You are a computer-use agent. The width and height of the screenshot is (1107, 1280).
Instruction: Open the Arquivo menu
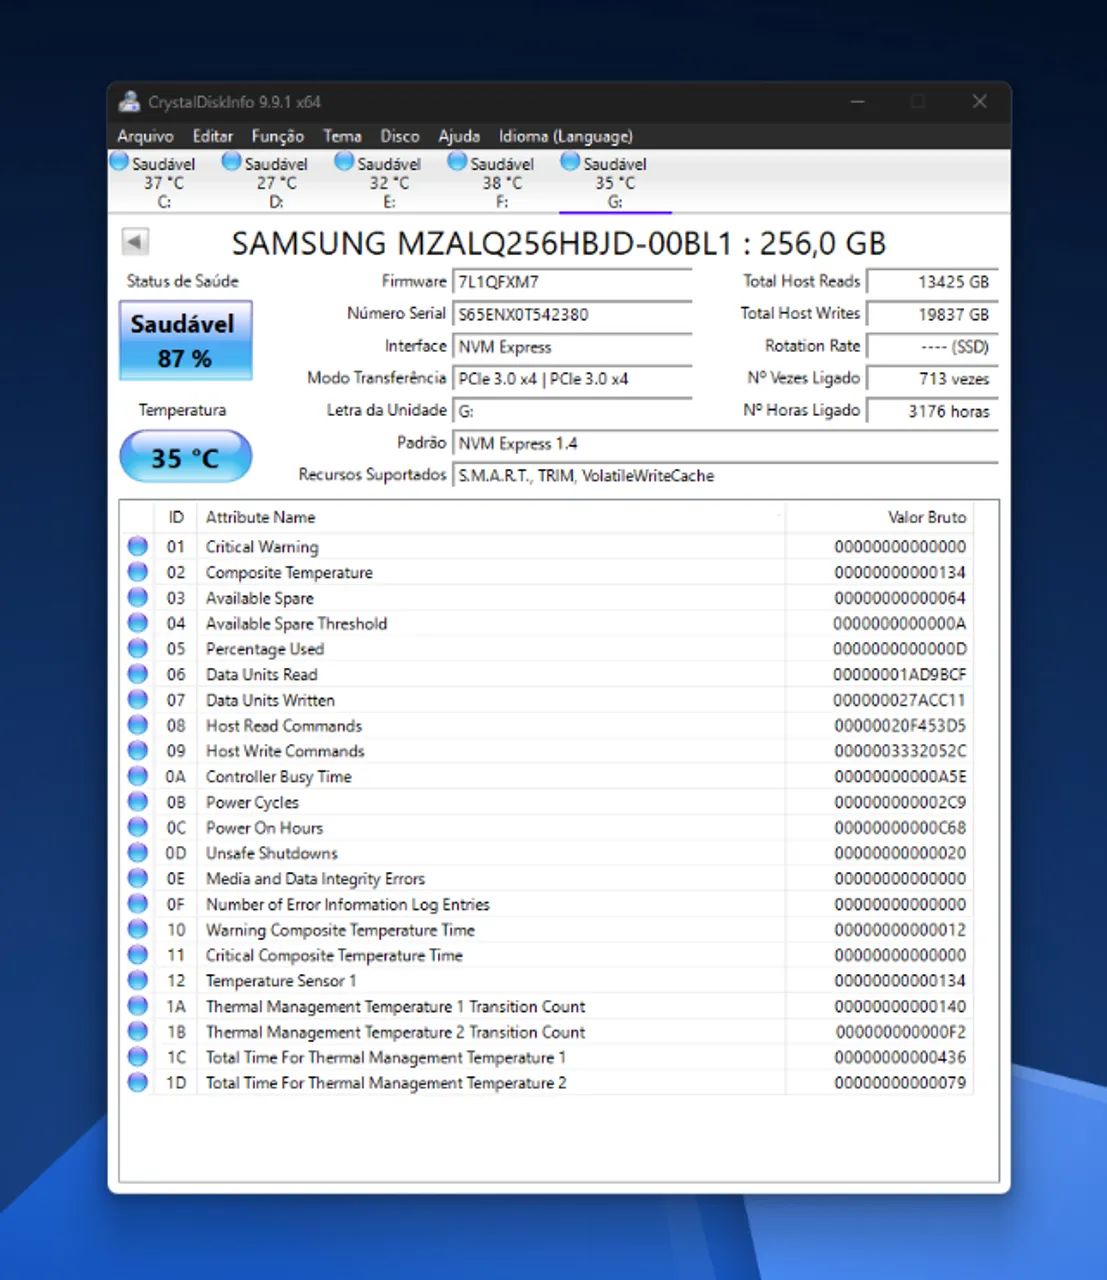[145, 136]
